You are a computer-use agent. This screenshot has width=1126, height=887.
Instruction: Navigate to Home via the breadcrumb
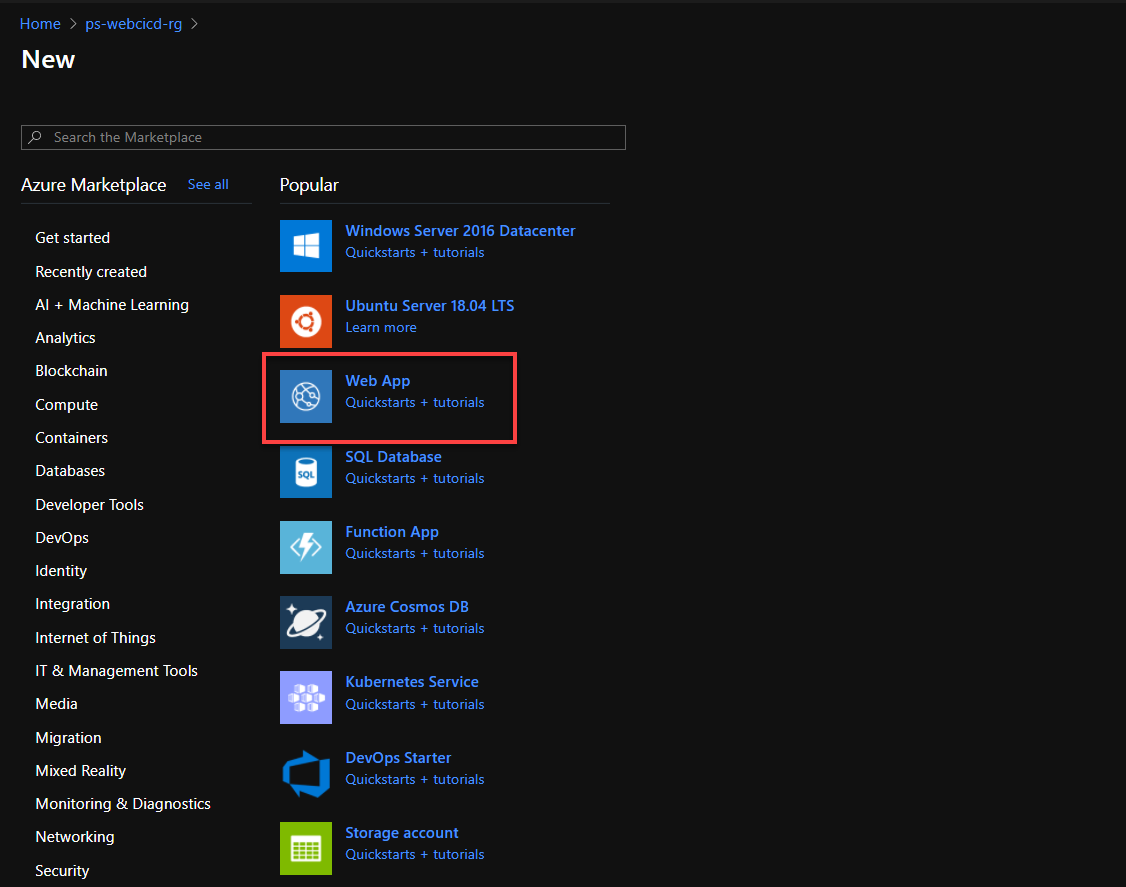pyautogui.click(x=40, y=23)
